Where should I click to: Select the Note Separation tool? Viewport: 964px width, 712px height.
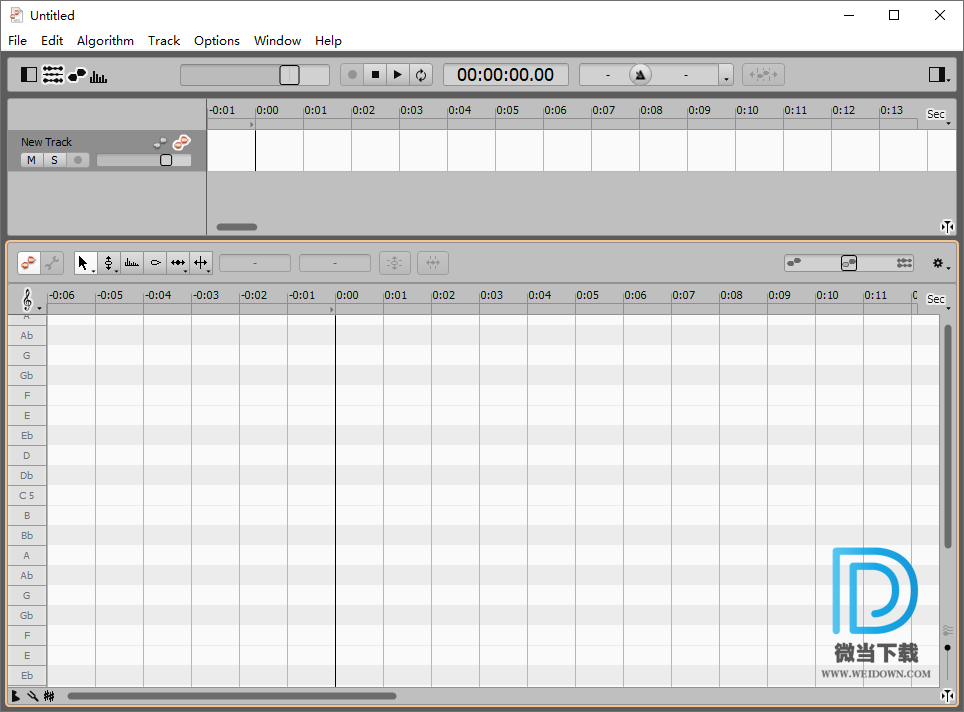coord(202,263)
